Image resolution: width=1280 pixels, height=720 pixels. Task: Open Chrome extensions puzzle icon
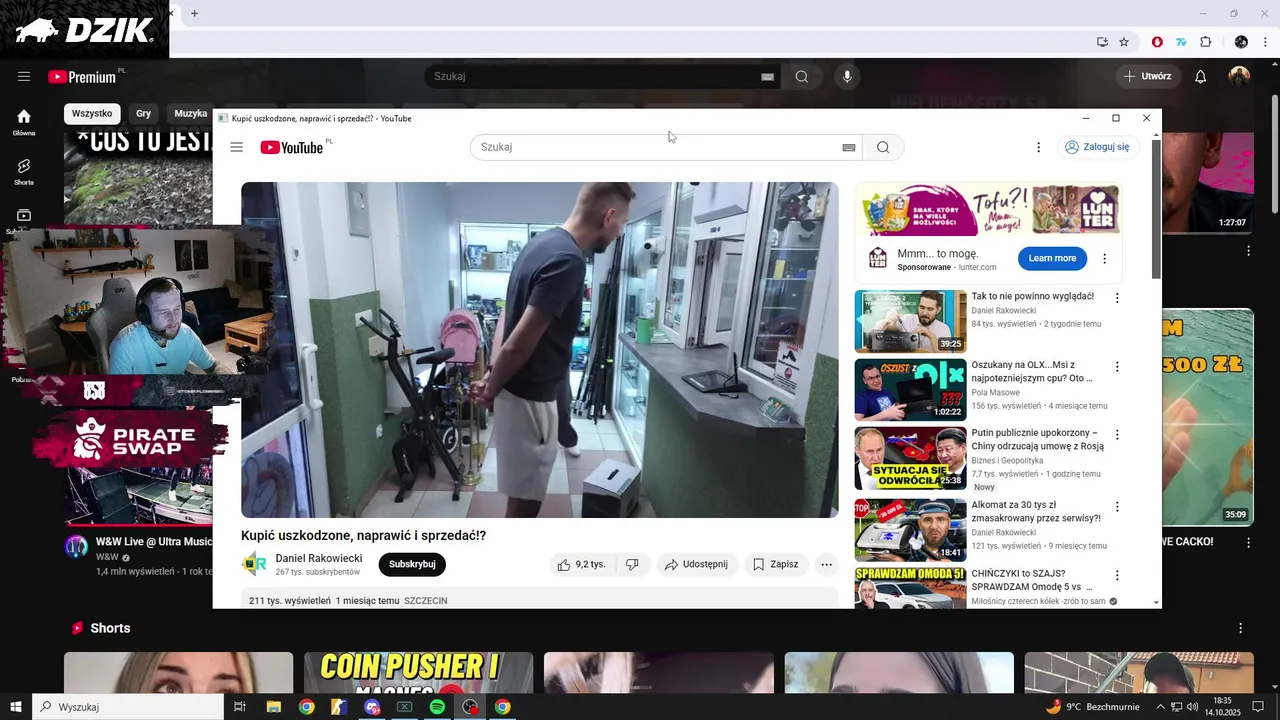[x=1205, y=42]
